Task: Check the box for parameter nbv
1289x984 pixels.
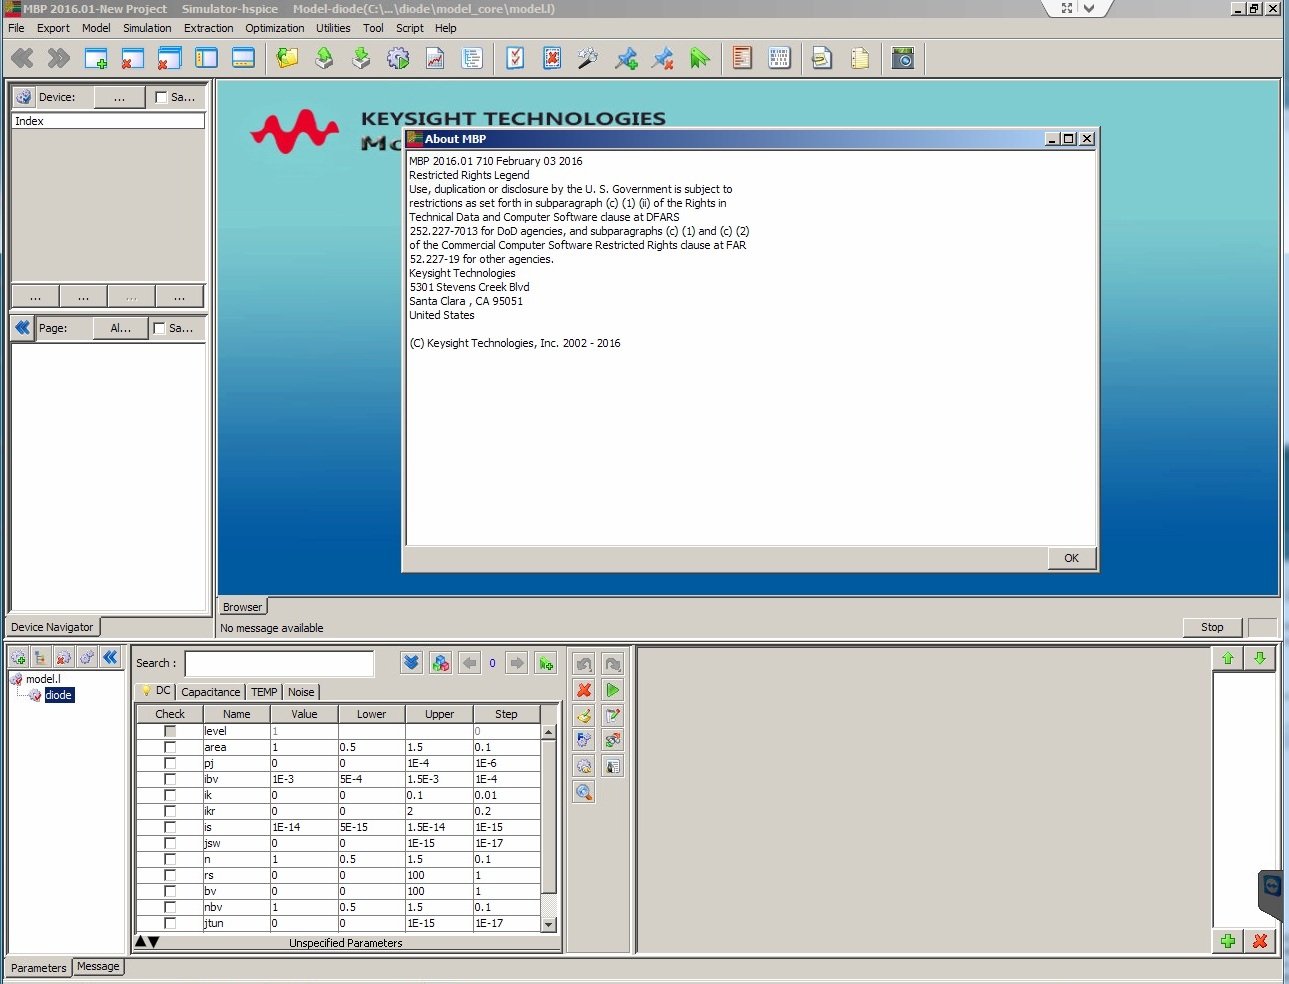Action: [170, 907]
